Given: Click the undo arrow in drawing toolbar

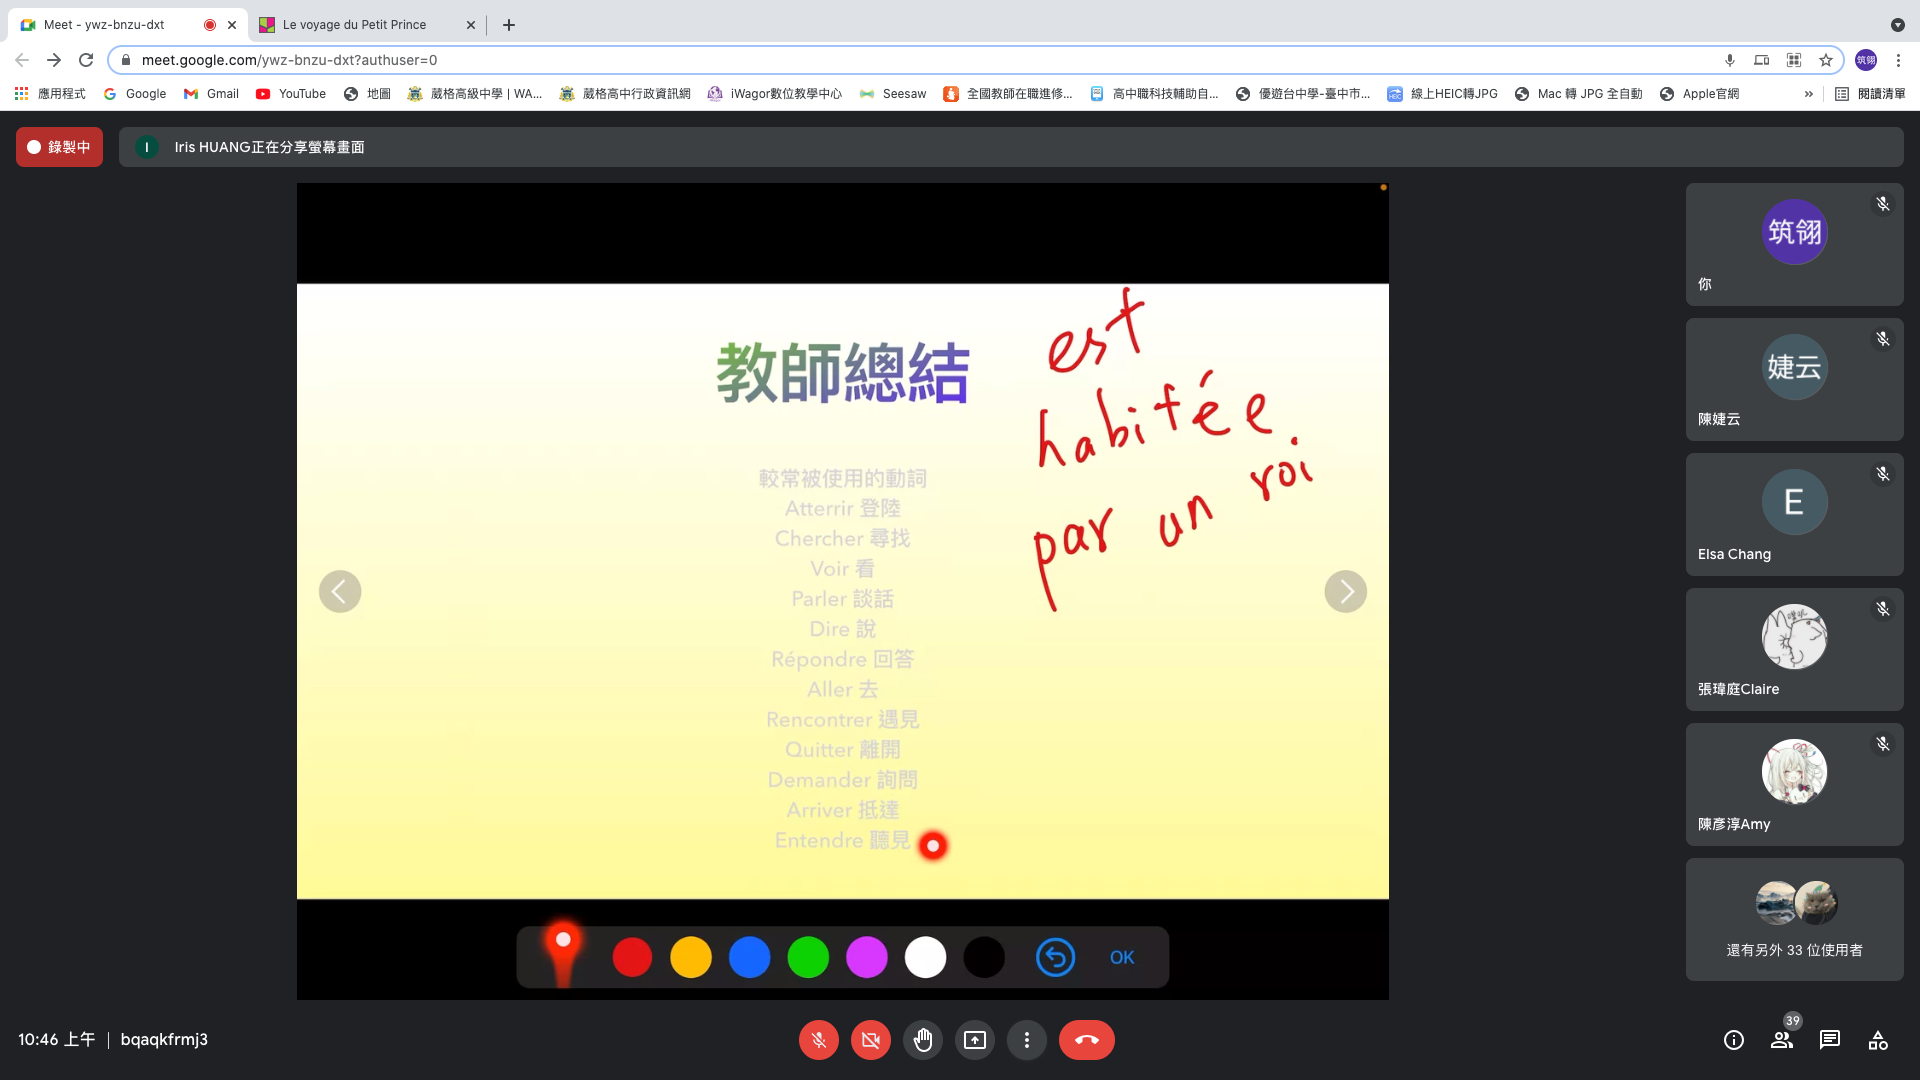Looking at the screenshot, I should [x=1055, y=957].
